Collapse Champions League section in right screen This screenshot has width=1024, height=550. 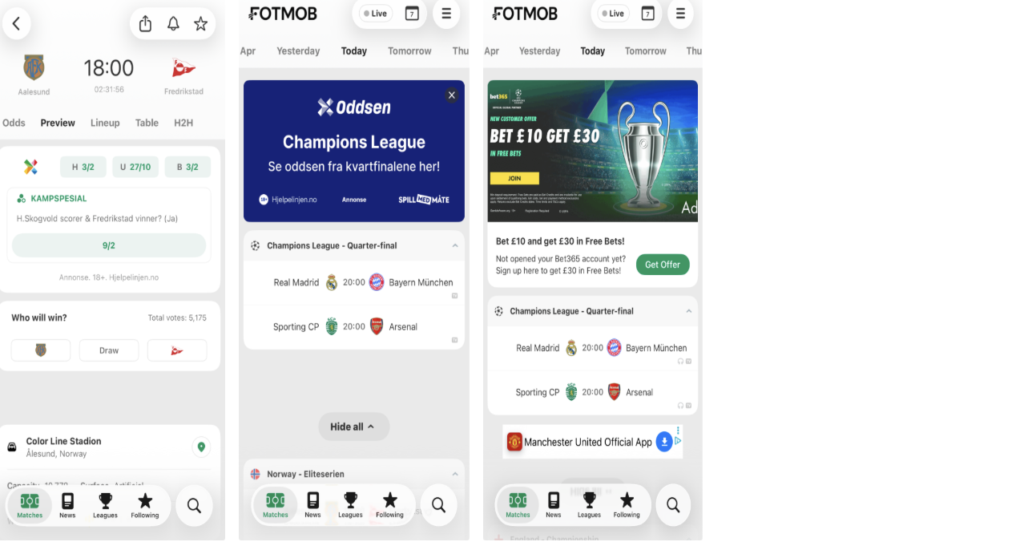click(688, 312)
